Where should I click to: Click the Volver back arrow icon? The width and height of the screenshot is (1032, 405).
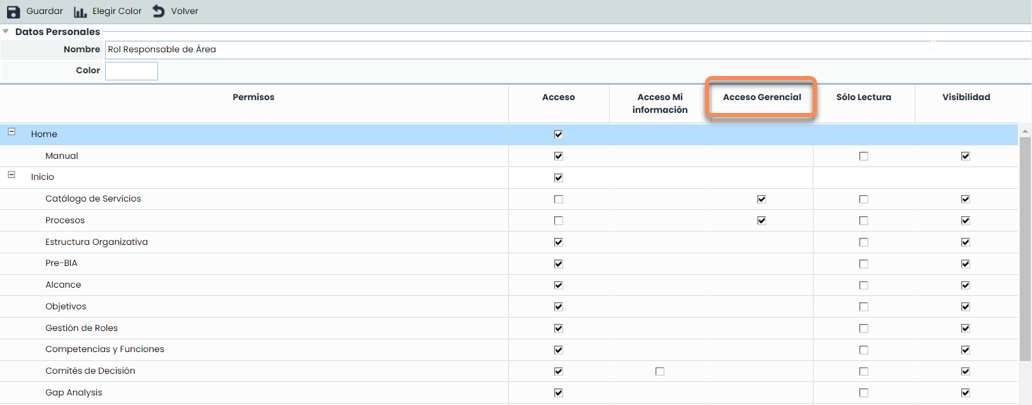coord(158,11)
